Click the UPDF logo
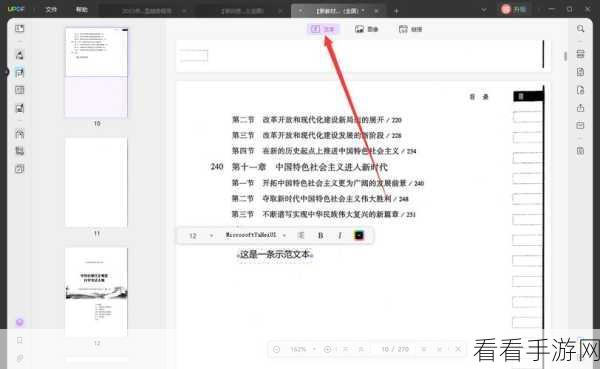 (16, 9)
